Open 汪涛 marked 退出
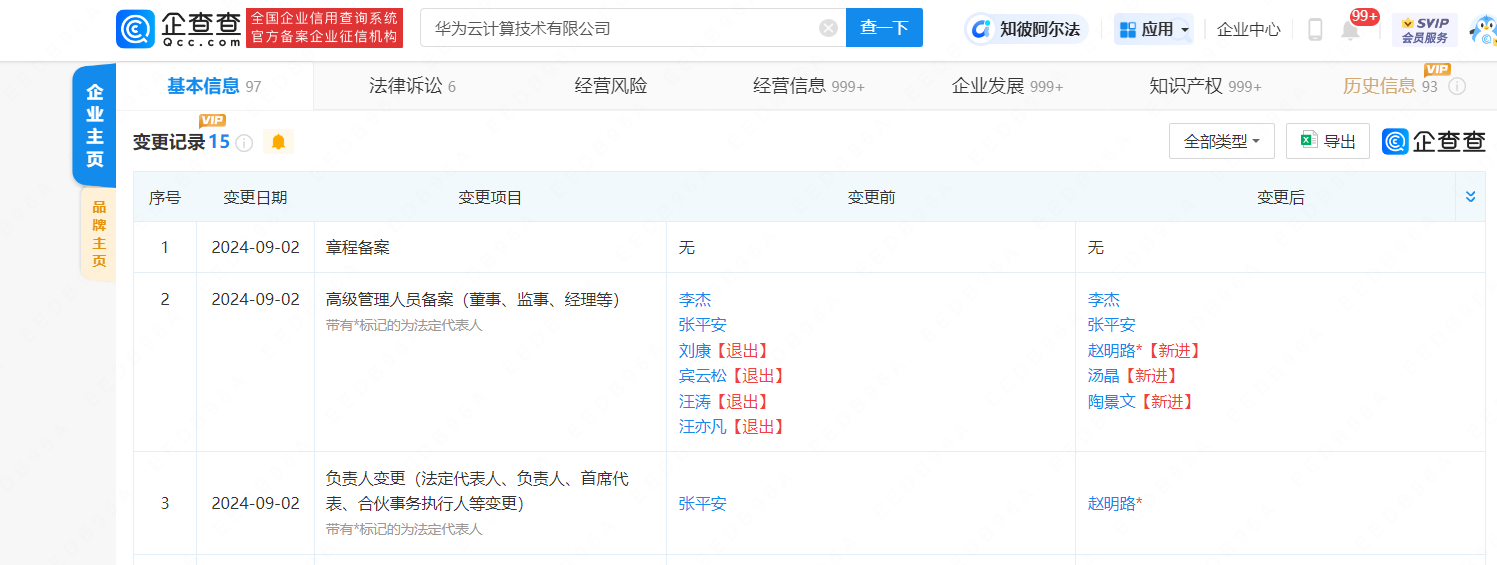 click(x=694, y=402)
